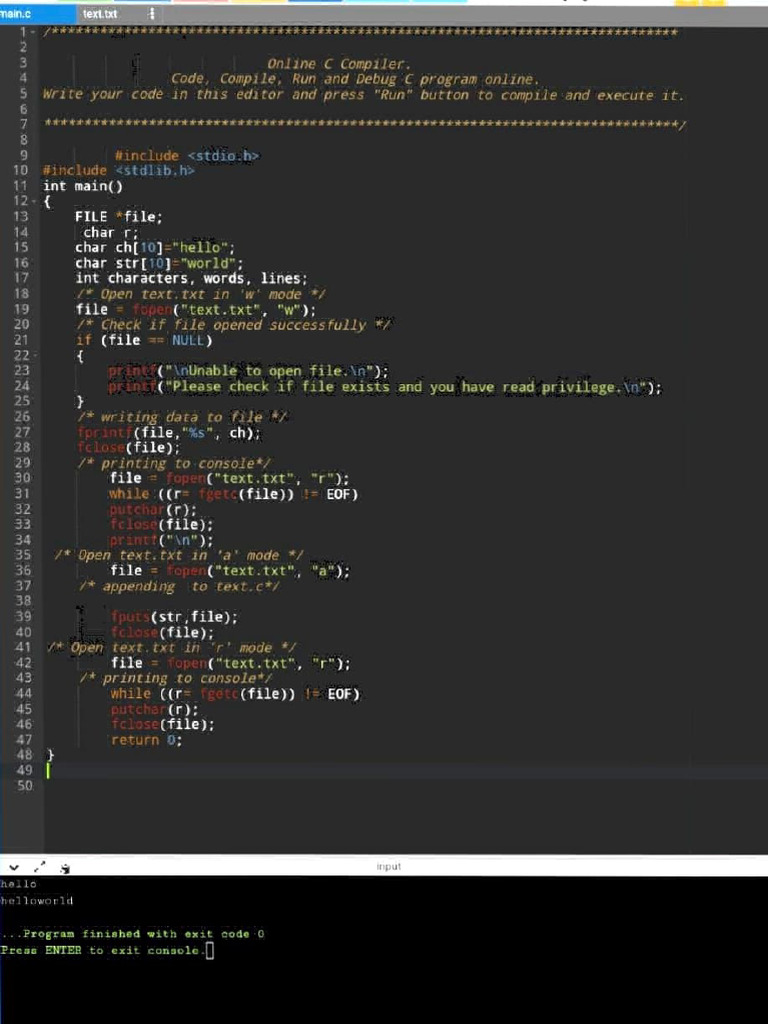The image size is (768, 1024).
Task: Click the 'fputs(str,file);' line
Action: pos(174,616)
